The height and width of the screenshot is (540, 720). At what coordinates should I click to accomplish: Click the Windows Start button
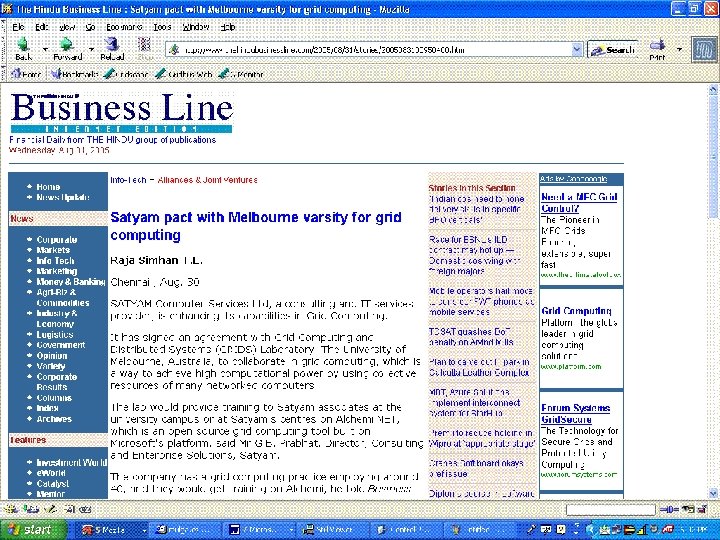[x=32, y=530]
